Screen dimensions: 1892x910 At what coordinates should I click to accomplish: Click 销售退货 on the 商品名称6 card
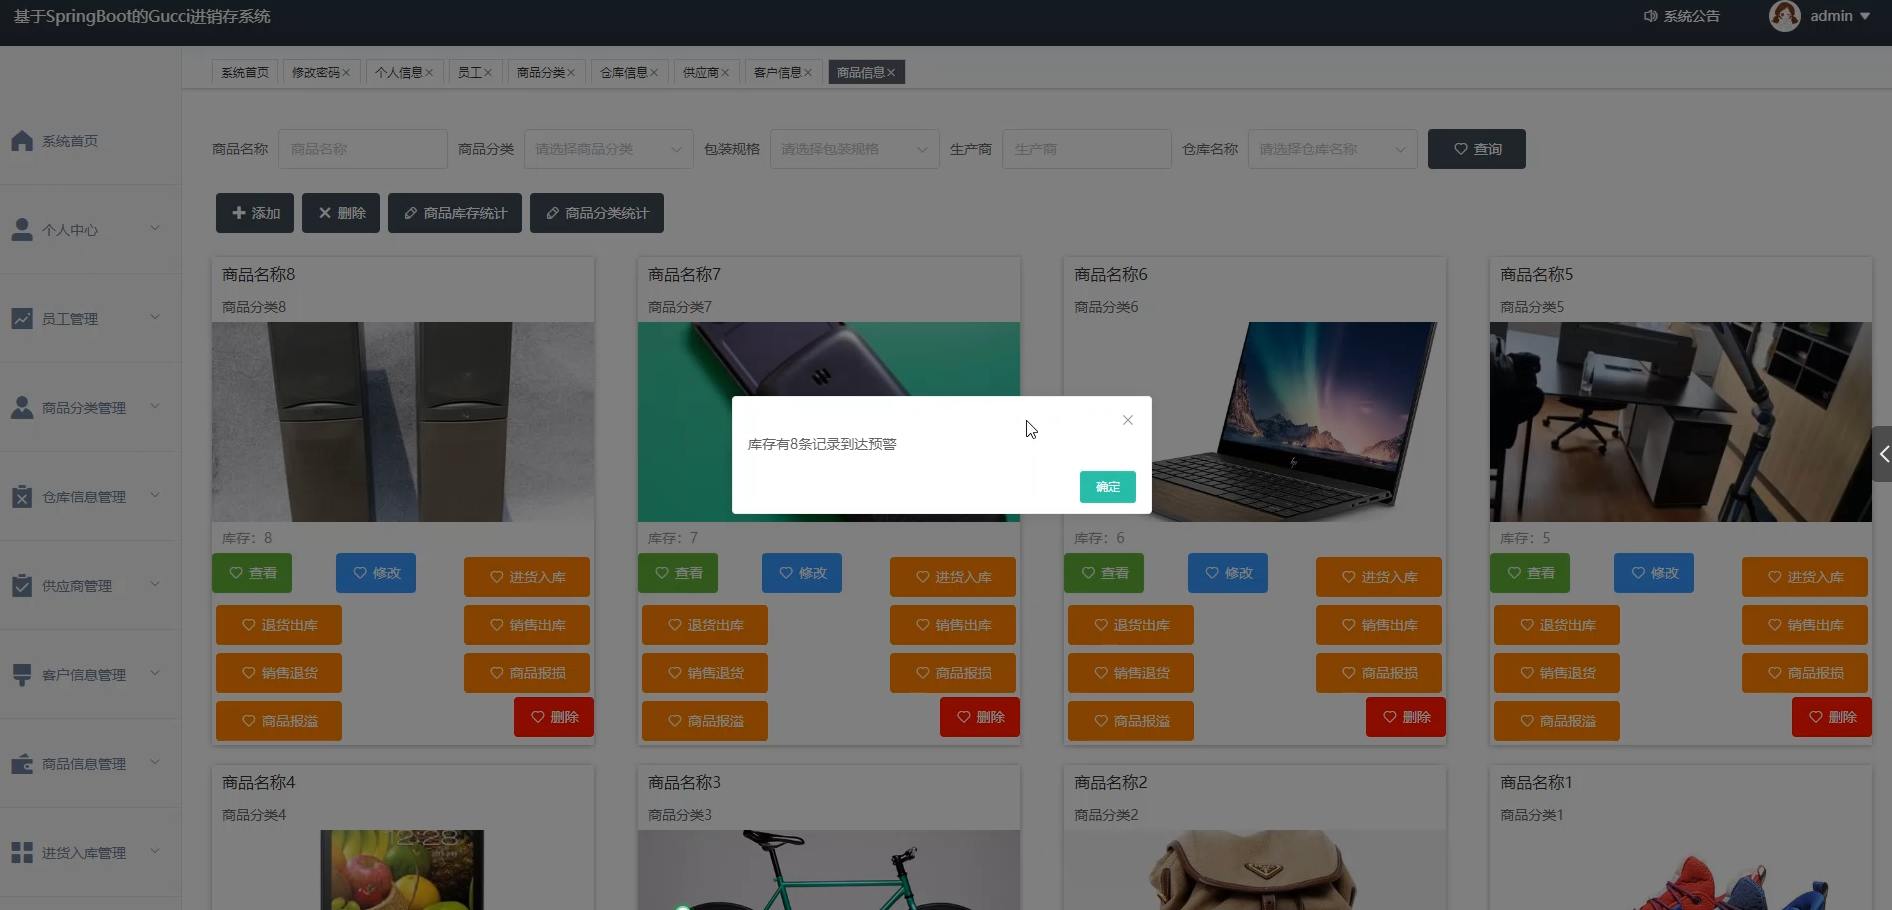pyautogui.click(x=1131, y=673)
